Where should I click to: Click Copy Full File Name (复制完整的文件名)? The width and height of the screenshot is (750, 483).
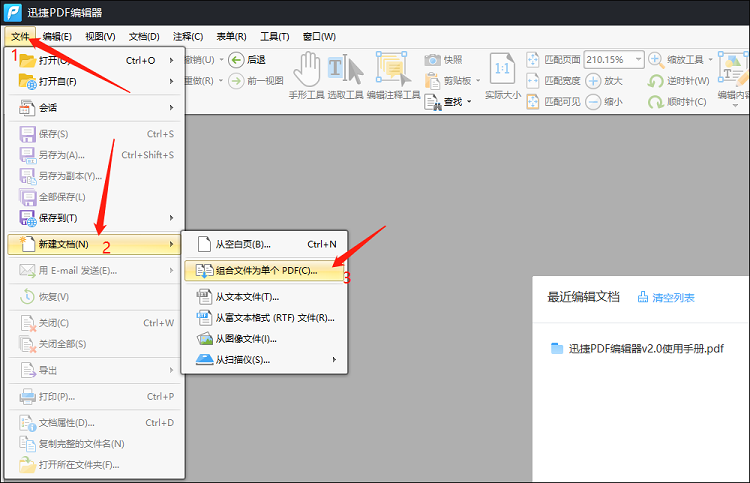[94, 444]
